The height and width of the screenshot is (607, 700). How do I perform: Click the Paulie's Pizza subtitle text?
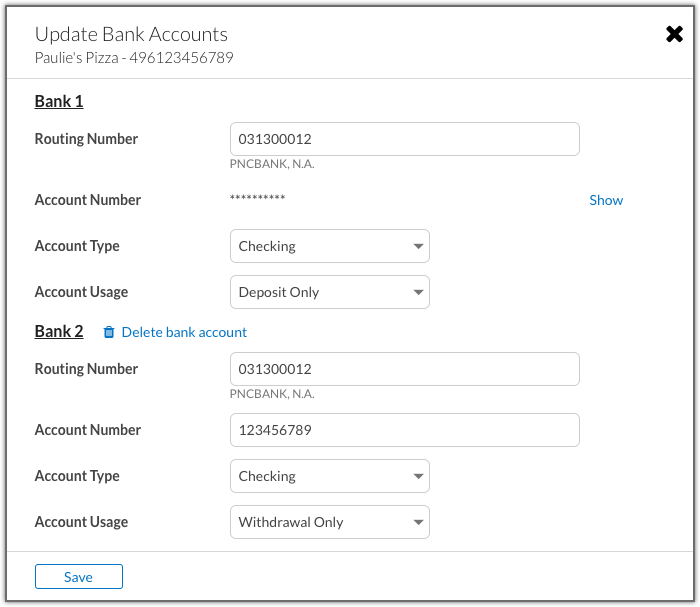134,58
